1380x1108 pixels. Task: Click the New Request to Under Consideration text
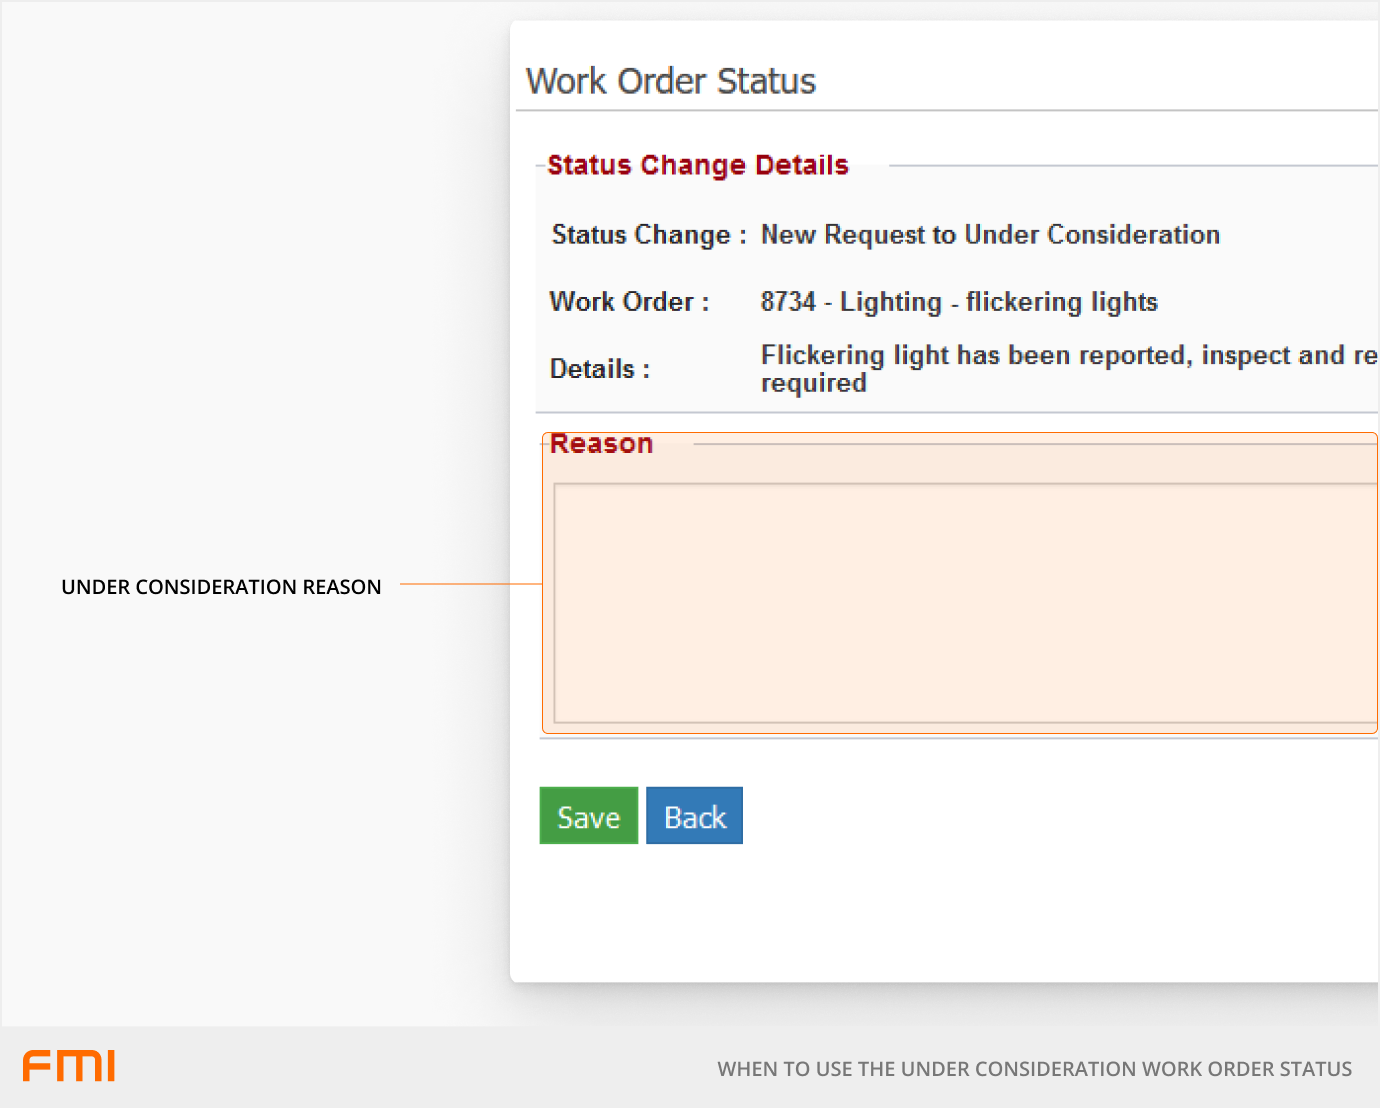(x=989, y=235)
